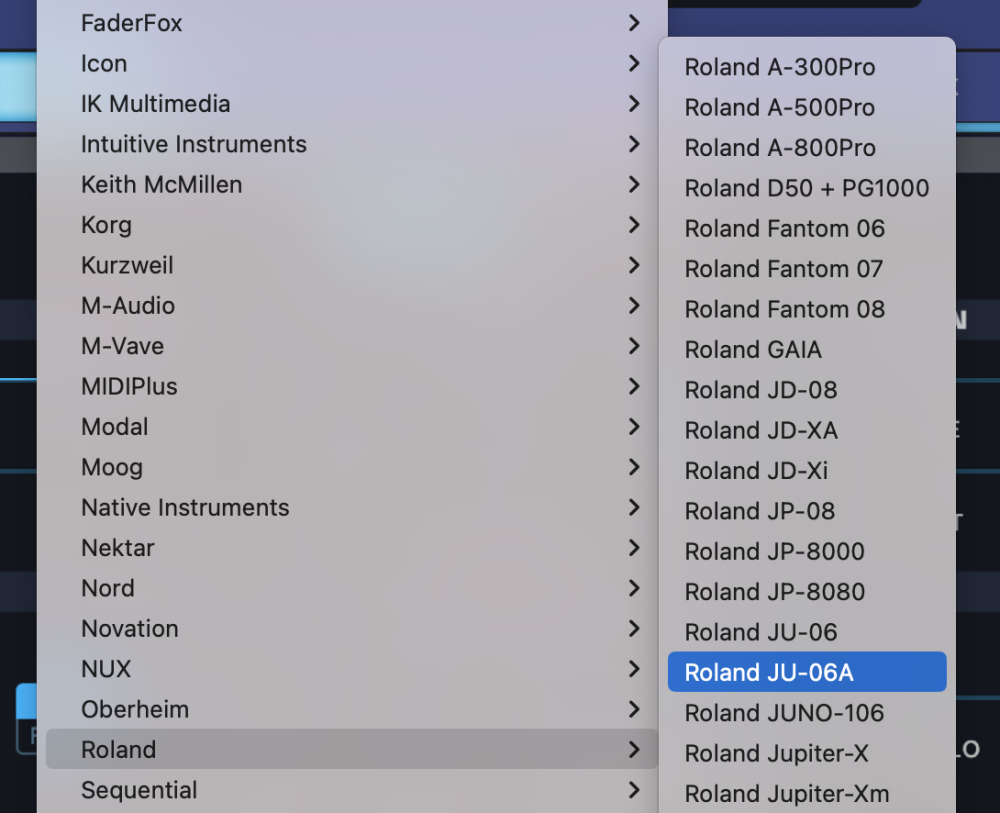Select Roland JU-06A from the submenu
The height and width of the screenshot is (813, 1000).
tap(769, 672)
